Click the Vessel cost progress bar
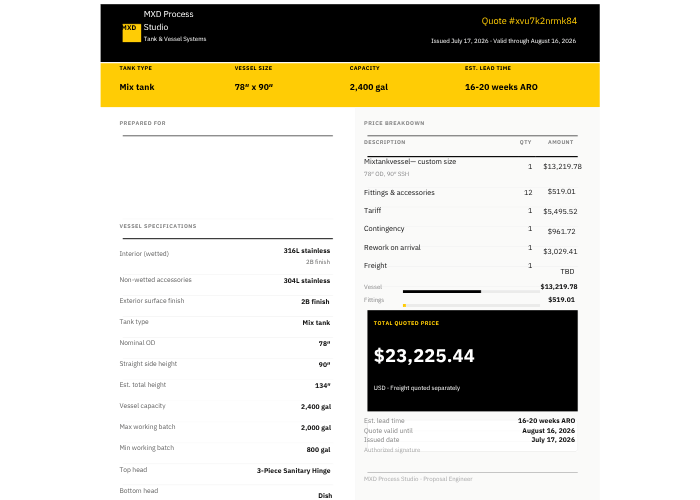Image resolution: width=700 pixels, height=500 pixels. [x=471, y=292]
